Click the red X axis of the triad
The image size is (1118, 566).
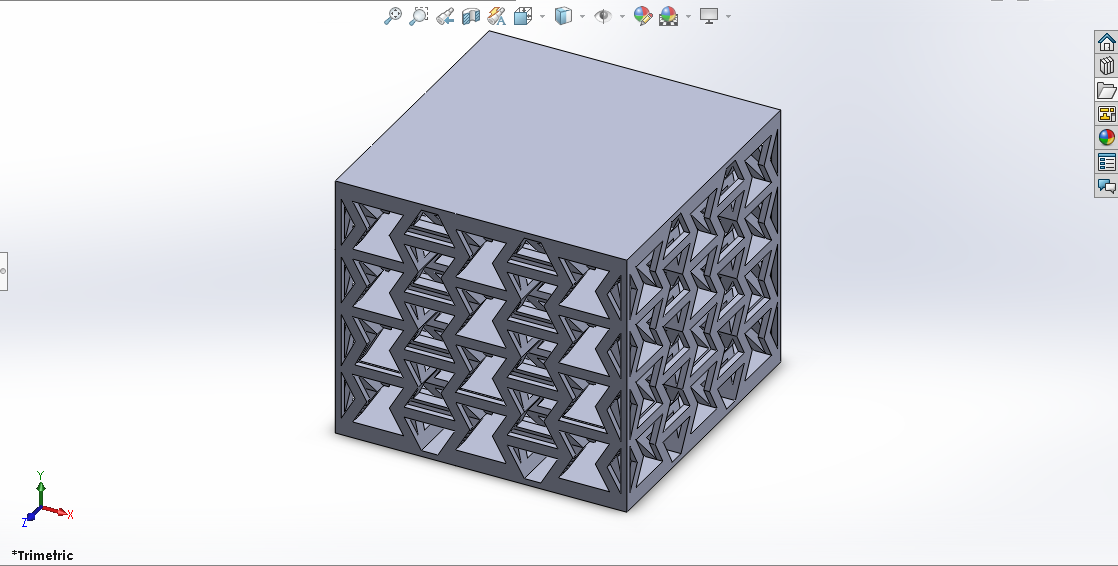(x=57, y=511)
